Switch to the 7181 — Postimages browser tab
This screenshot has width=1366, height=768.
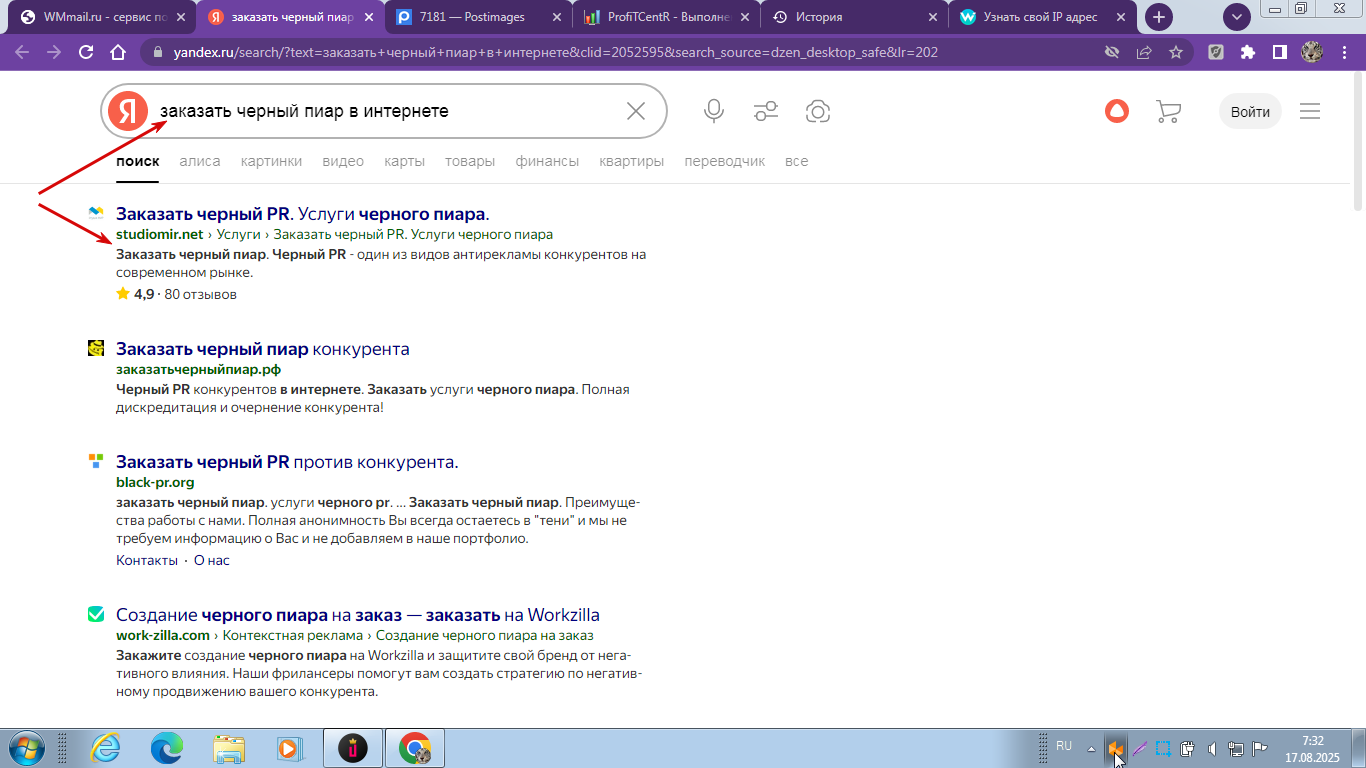click(x=479, y=17)
